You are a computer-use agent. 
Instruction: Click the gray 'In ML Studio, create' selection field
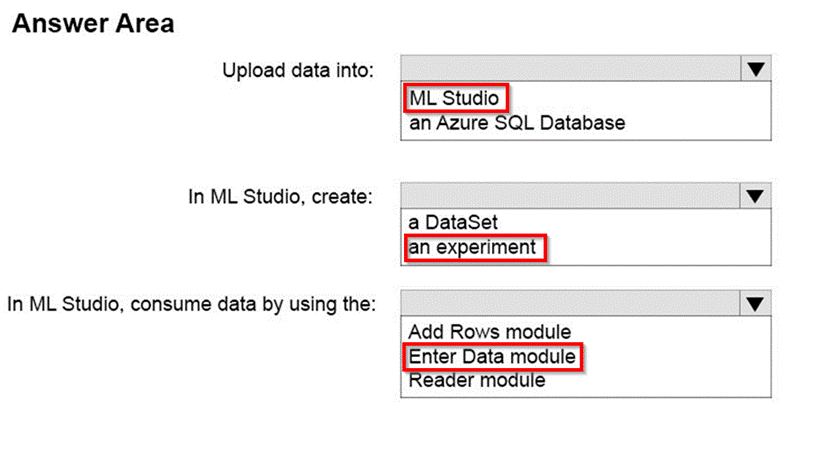570,195
